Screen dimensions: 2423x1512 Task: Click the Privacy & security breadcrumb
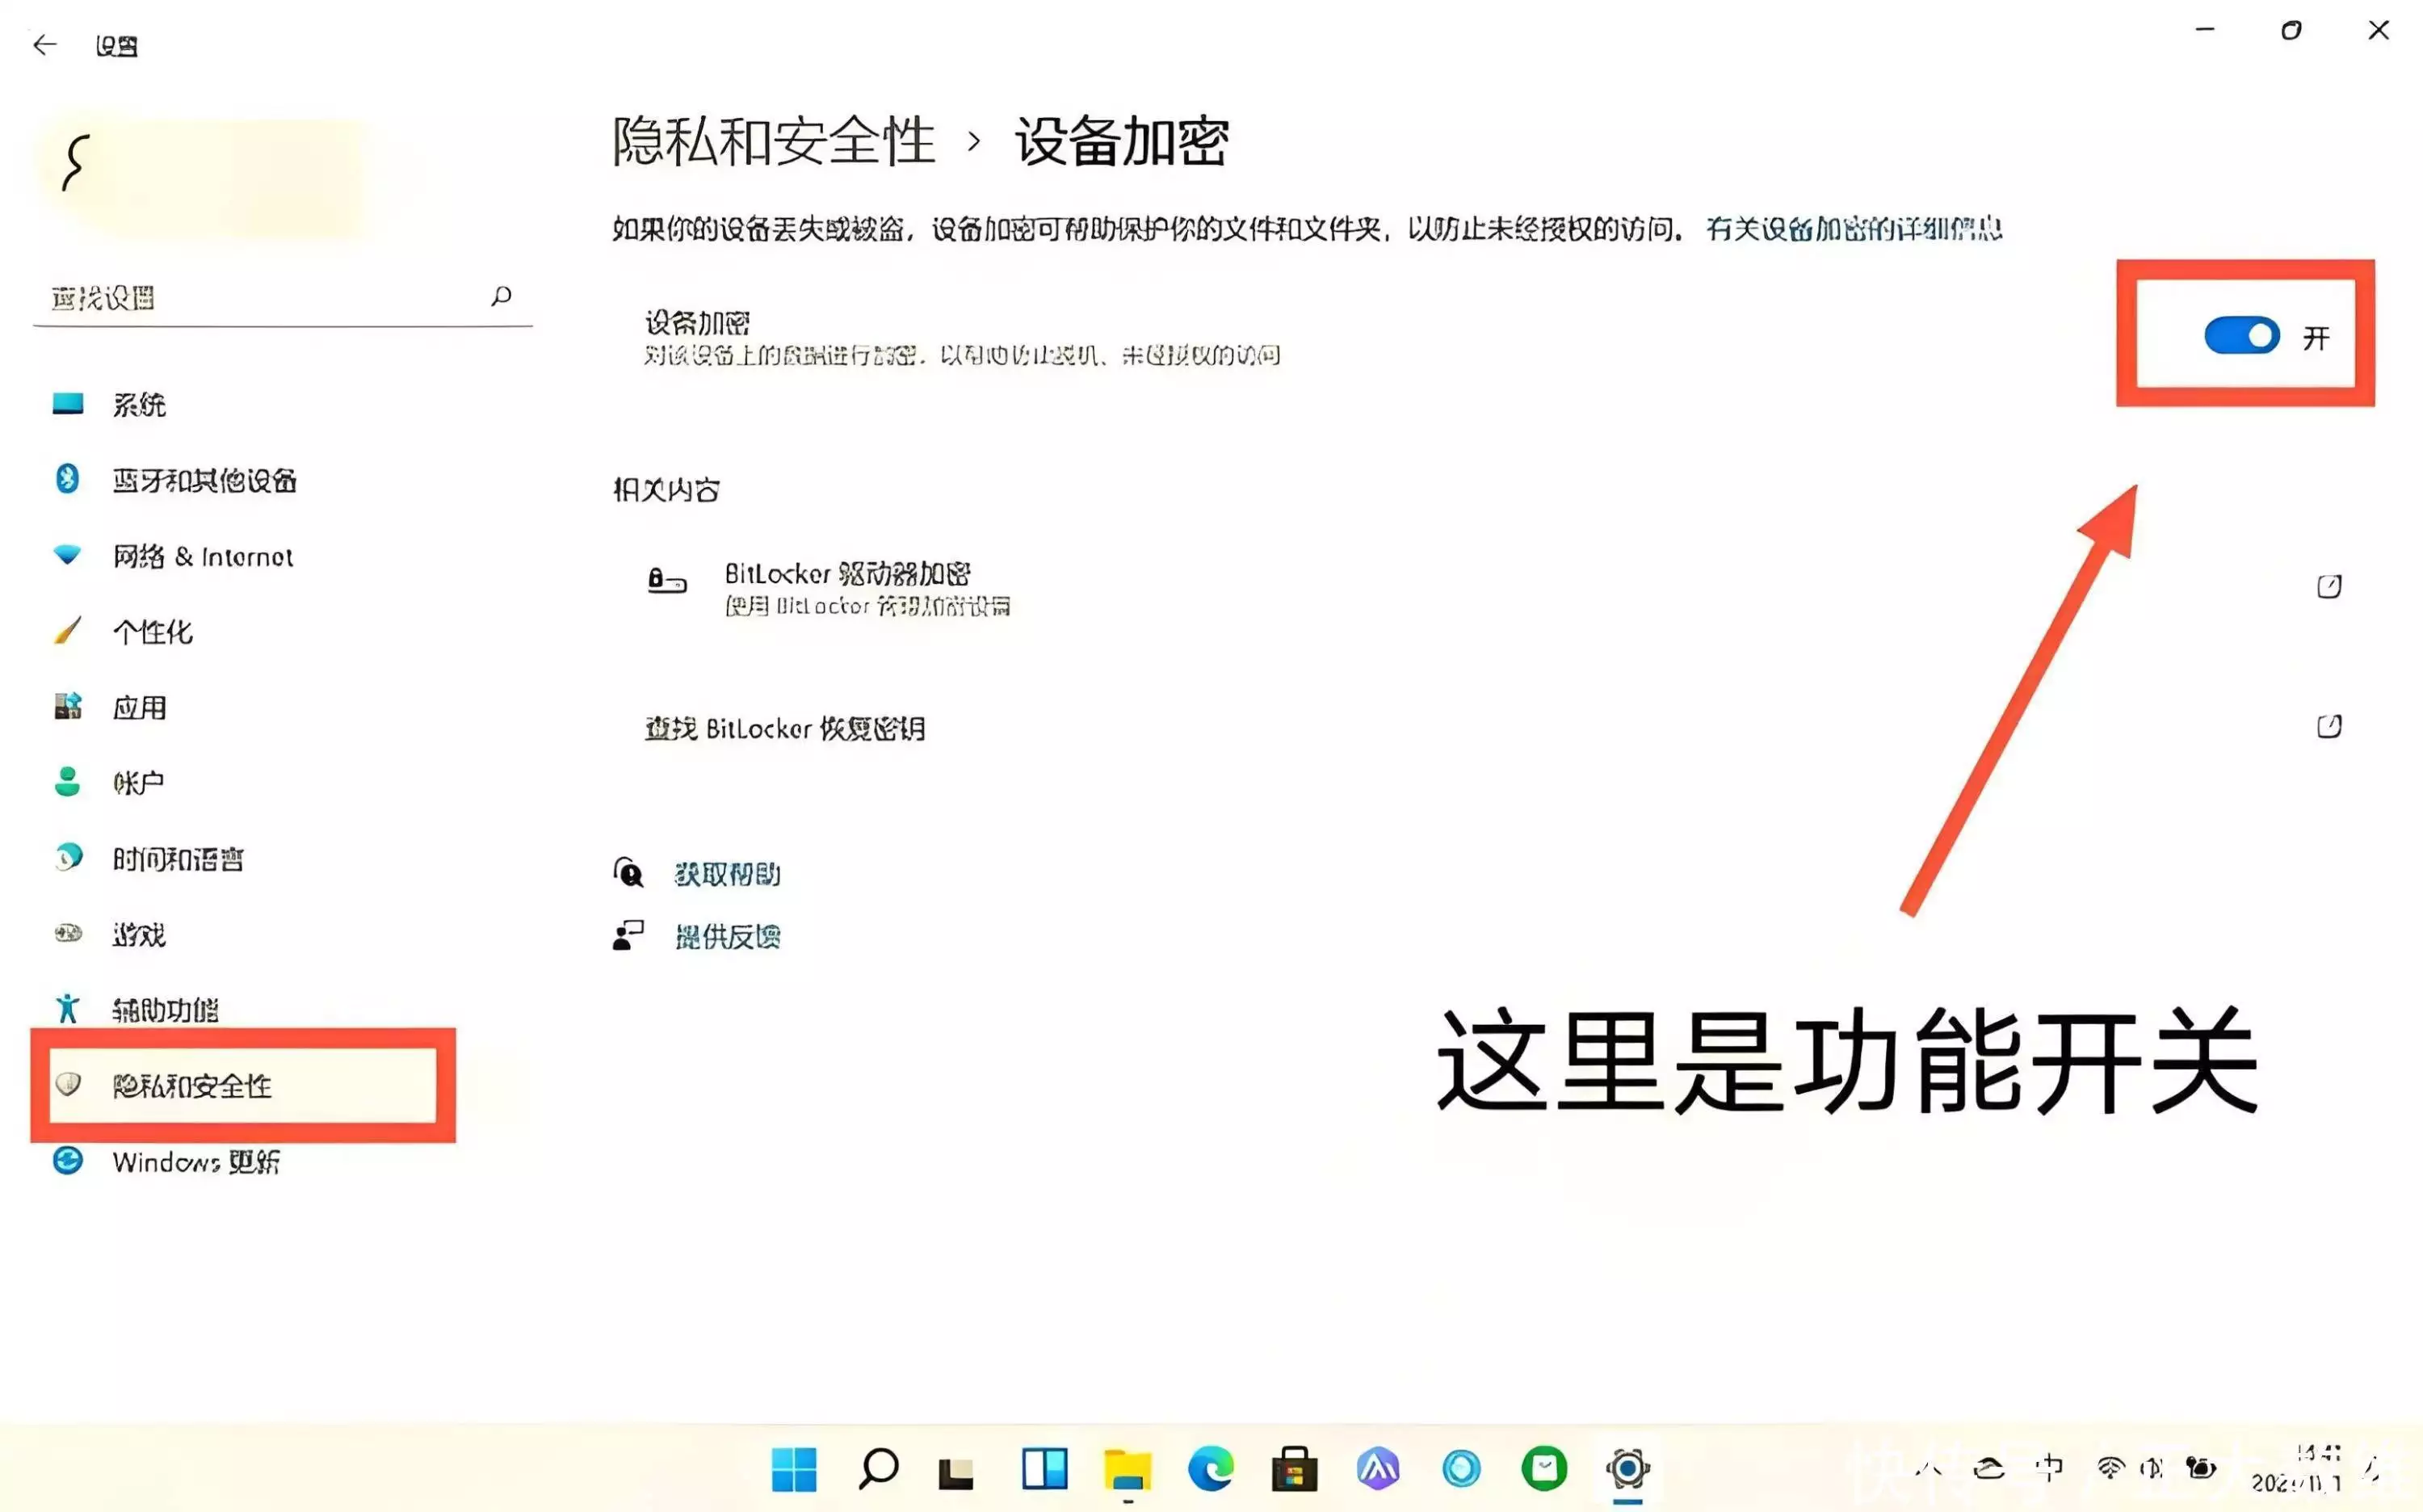(775, 141)
